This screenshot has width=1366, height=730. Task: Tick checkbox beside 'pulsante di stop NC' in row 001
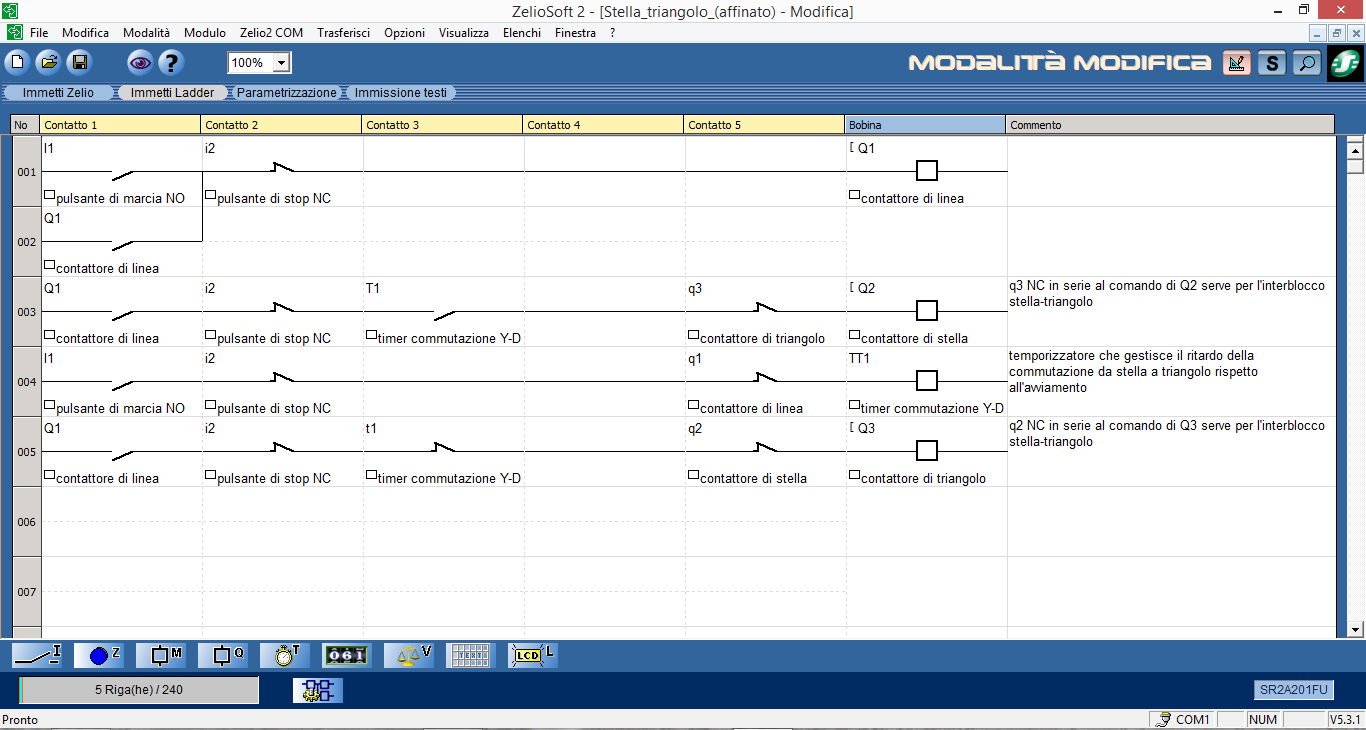click(x=211, y=195)
